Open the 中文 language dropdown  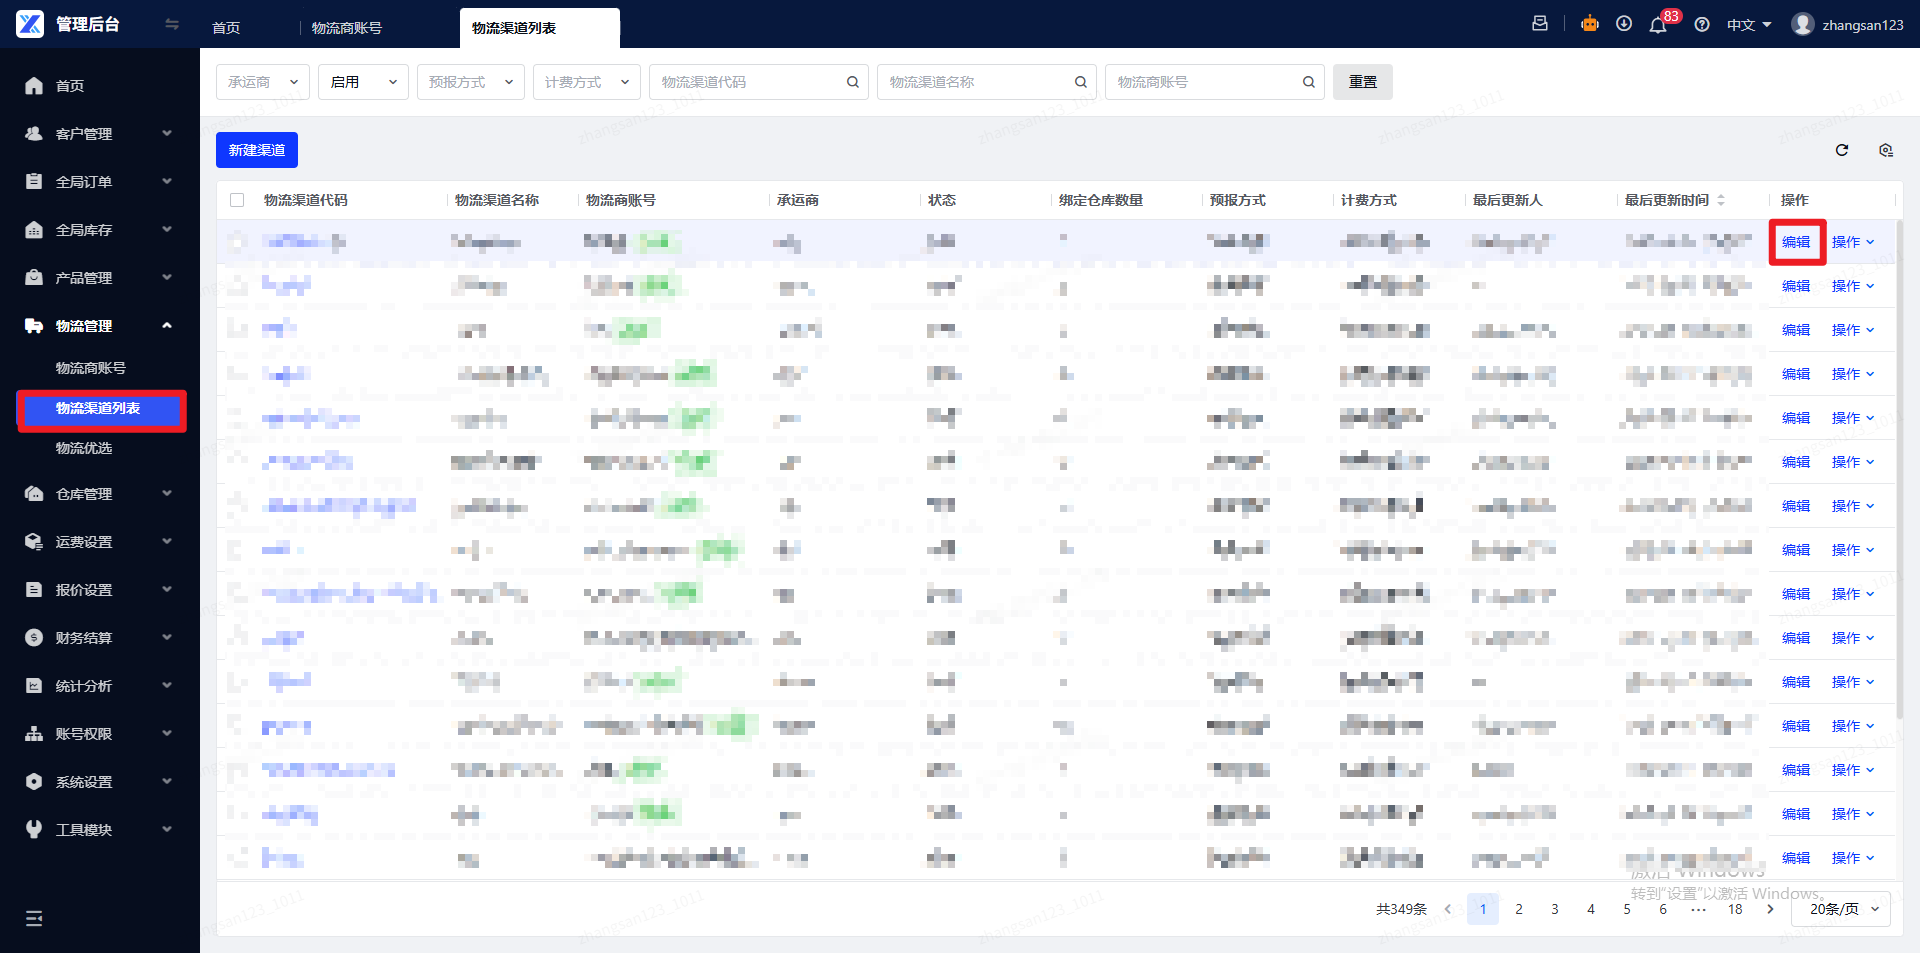coord(1749,25)
